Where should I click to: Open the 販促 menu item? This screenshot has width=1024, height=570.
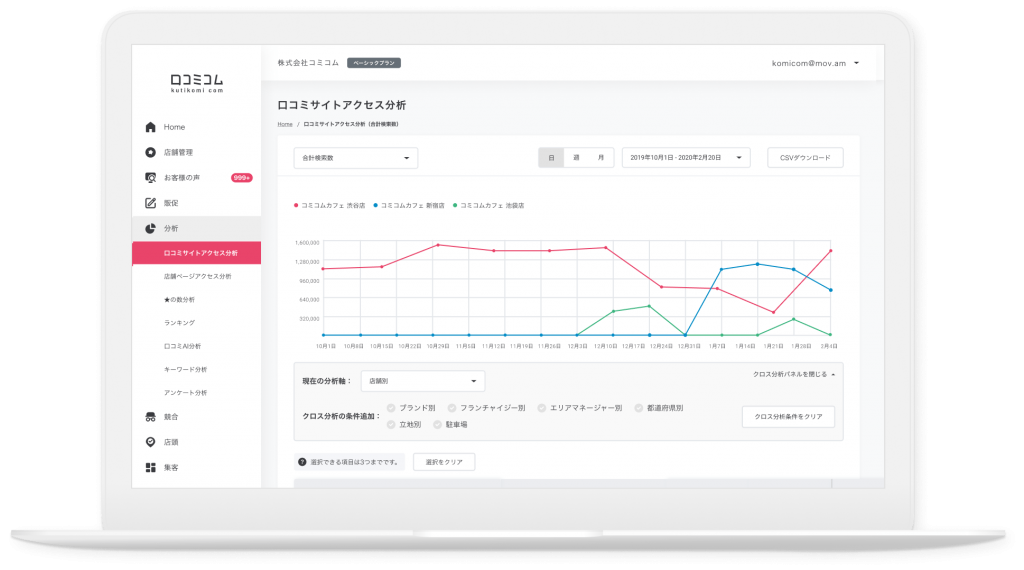pyautogui.click(x=197, y=203)
